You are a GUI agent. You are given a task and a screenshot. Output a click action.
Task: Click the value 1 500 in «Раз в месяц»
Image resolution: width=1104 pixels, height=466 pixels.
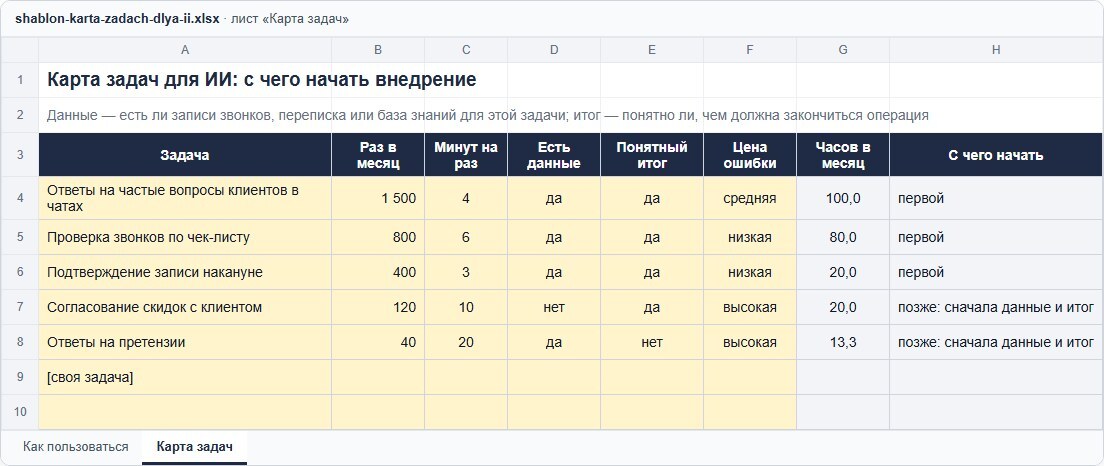[x=378, y=198]
